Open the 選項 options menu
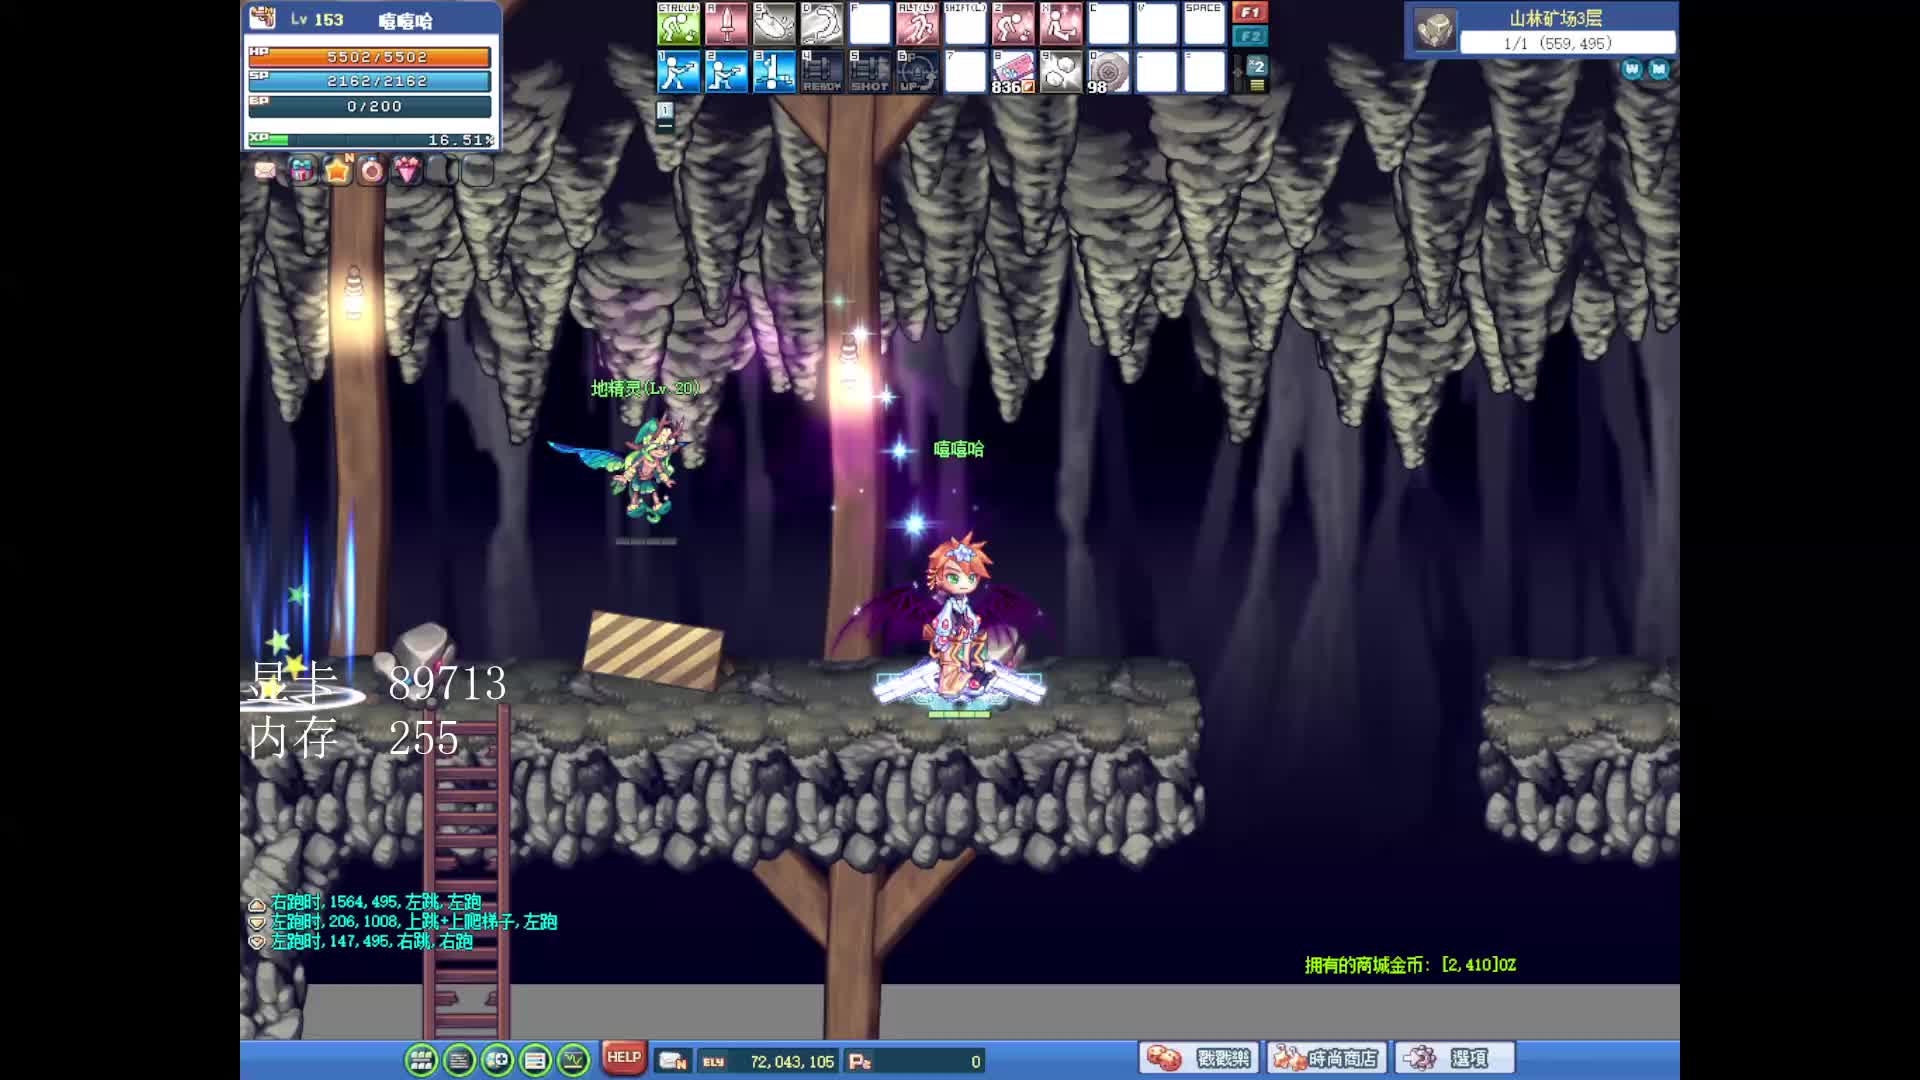The height and width of the screenshot is (1080, 1920). (1453, 1058)
